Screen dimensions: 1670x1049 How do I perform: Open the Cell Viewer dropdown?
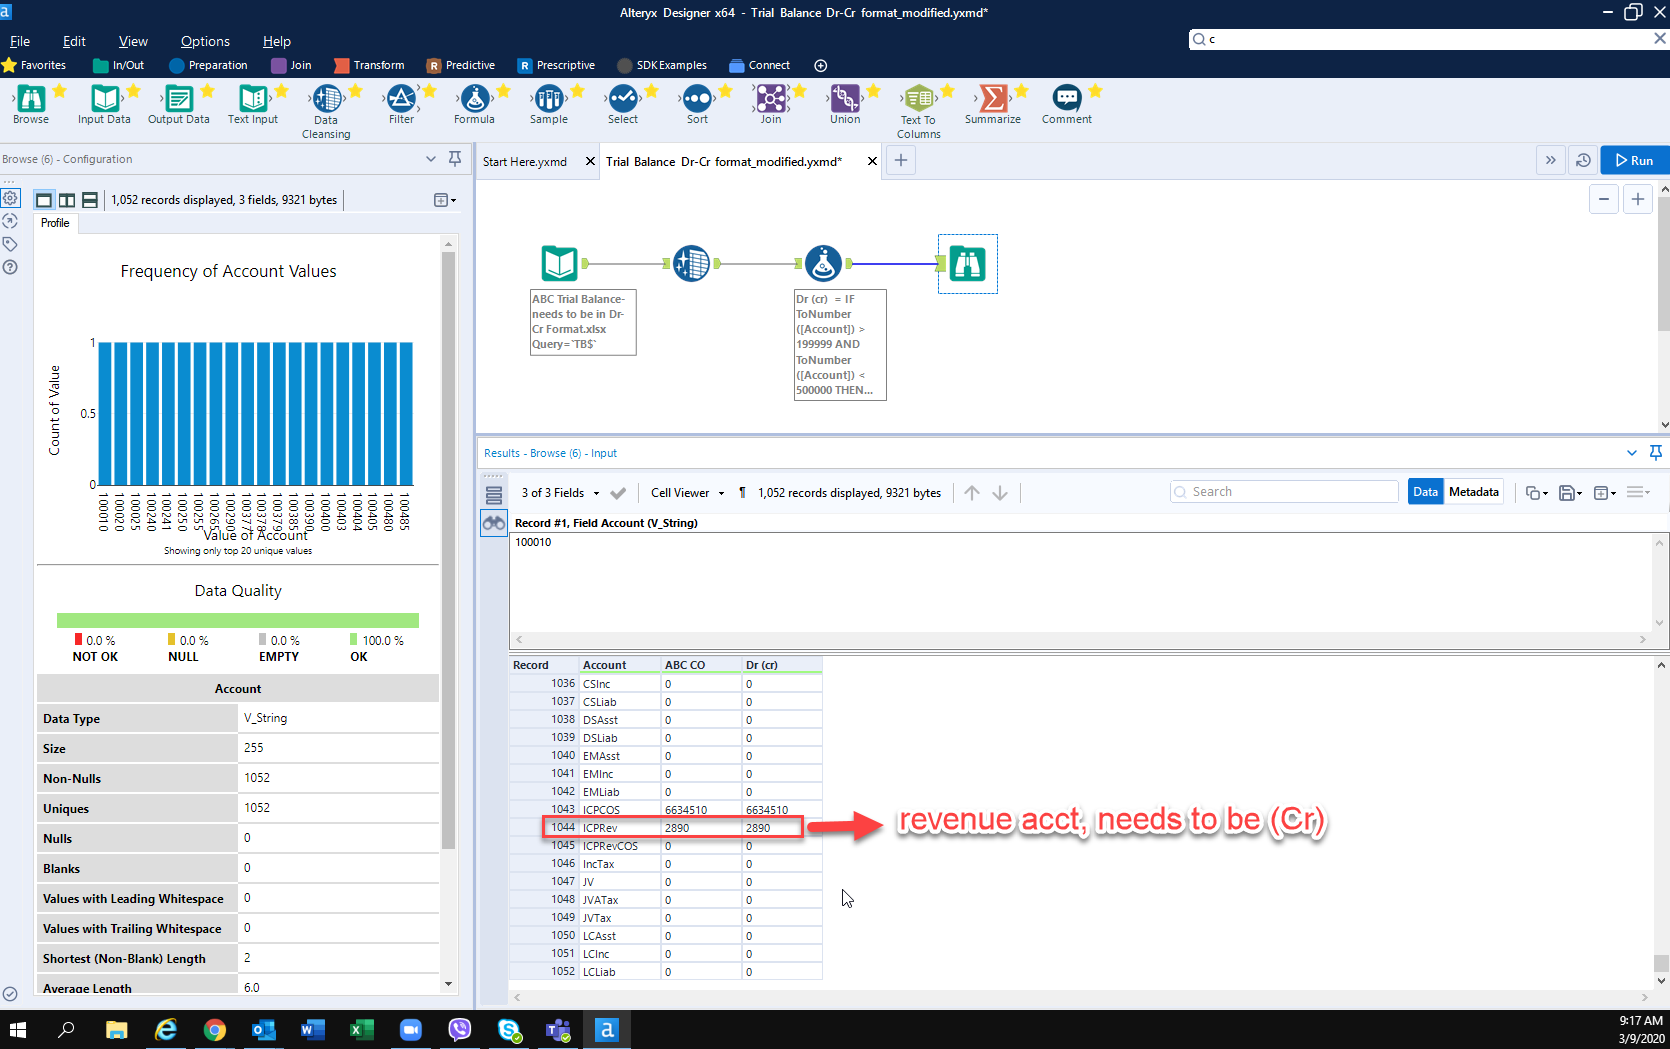[x=688, y=493]
